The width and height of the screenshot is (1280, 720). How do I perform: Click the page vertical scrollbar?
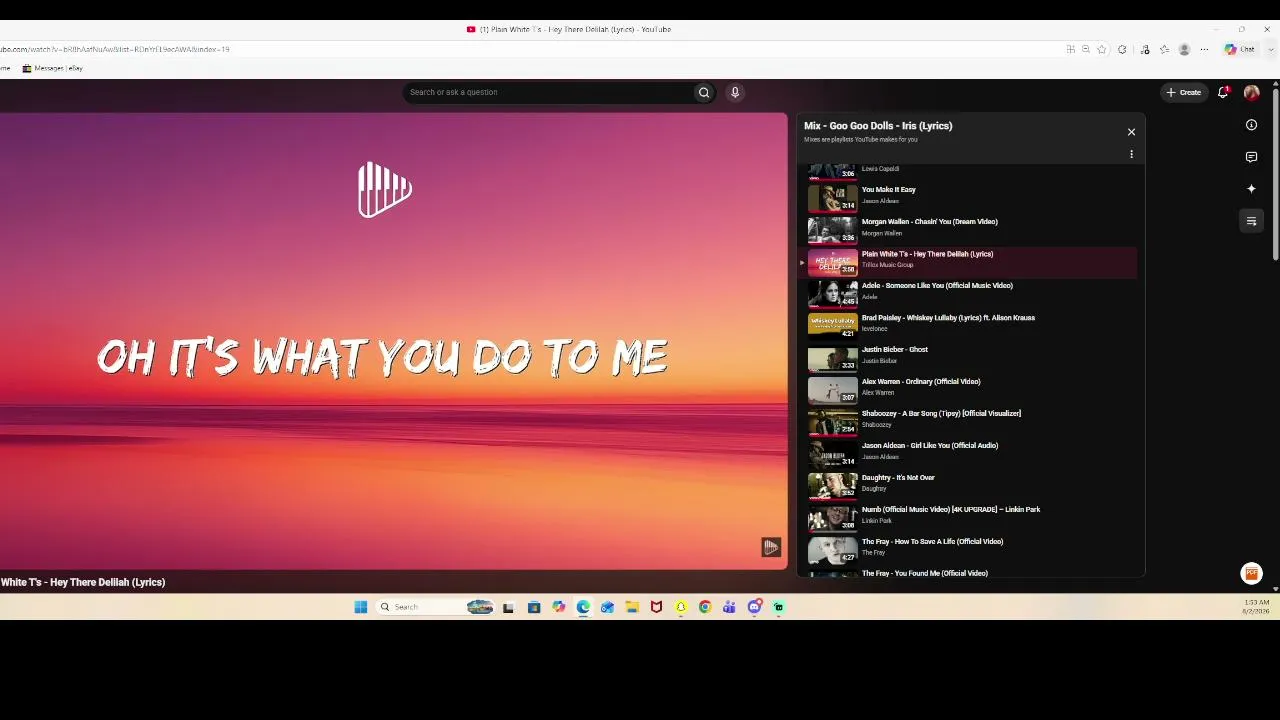(x=1275, y=175)
